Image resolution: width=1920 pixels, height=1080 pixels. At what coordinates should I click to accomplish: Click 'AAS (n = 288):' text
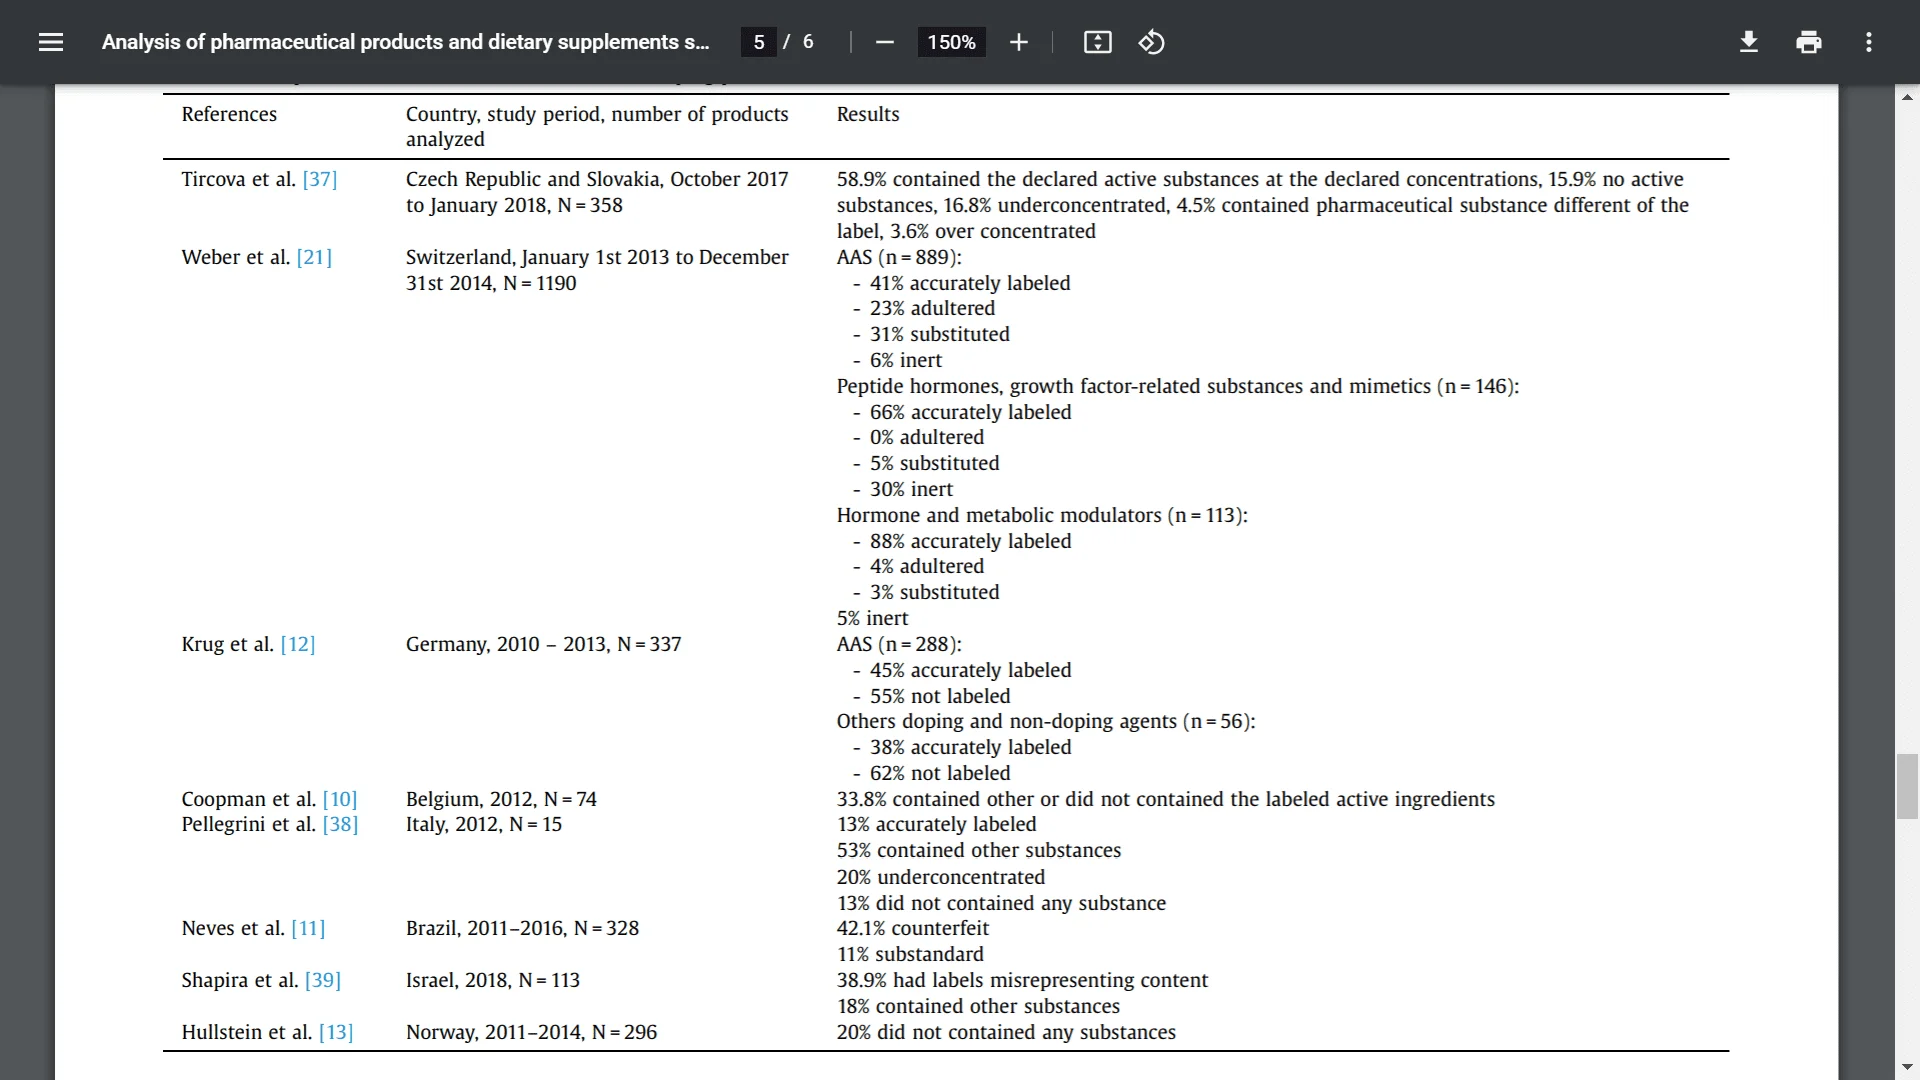(899, 644)
